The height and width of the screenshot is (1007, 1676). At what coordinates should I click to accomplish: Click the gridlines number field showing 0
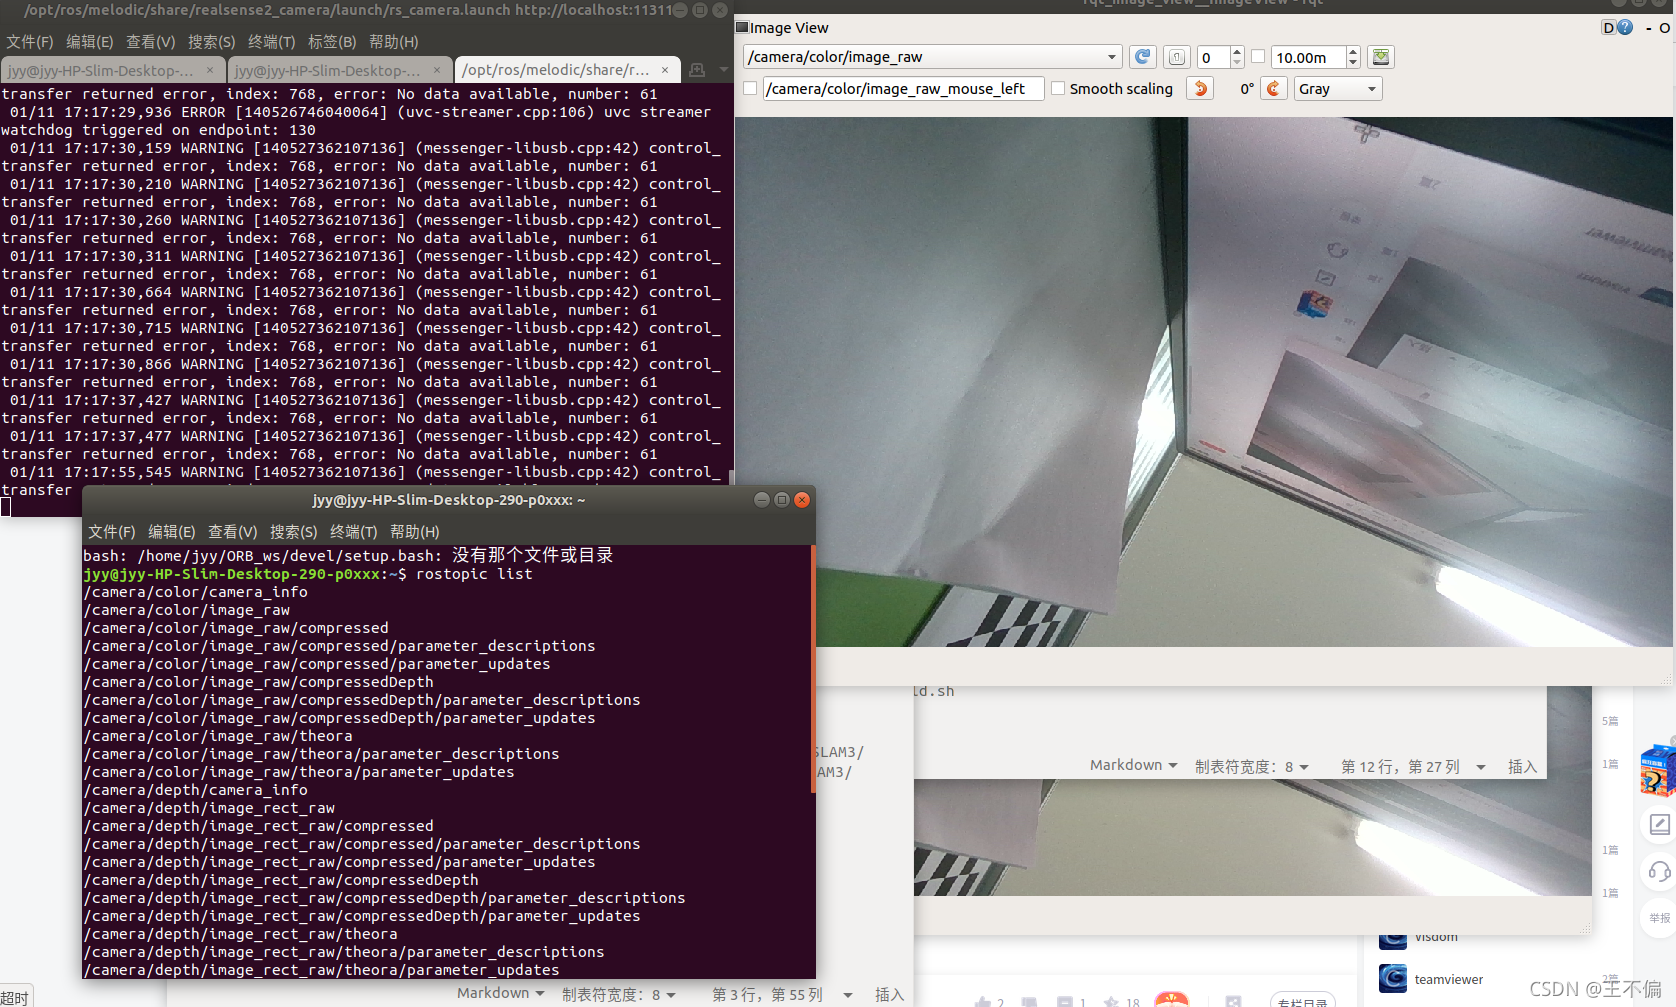point(1213,57)
